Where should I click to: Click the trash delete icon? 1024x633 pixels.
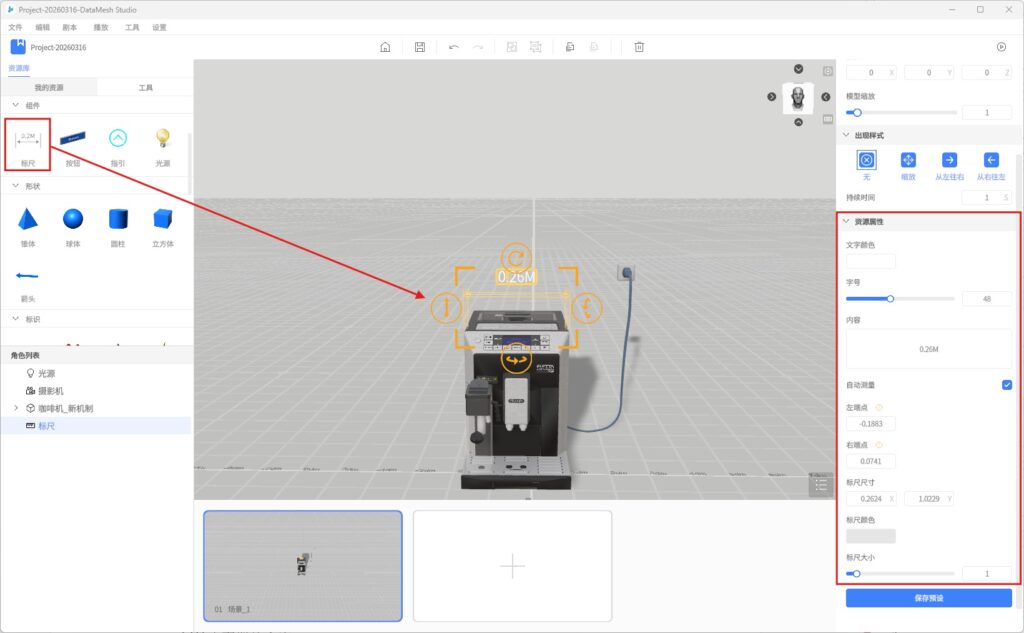point(639,47)
